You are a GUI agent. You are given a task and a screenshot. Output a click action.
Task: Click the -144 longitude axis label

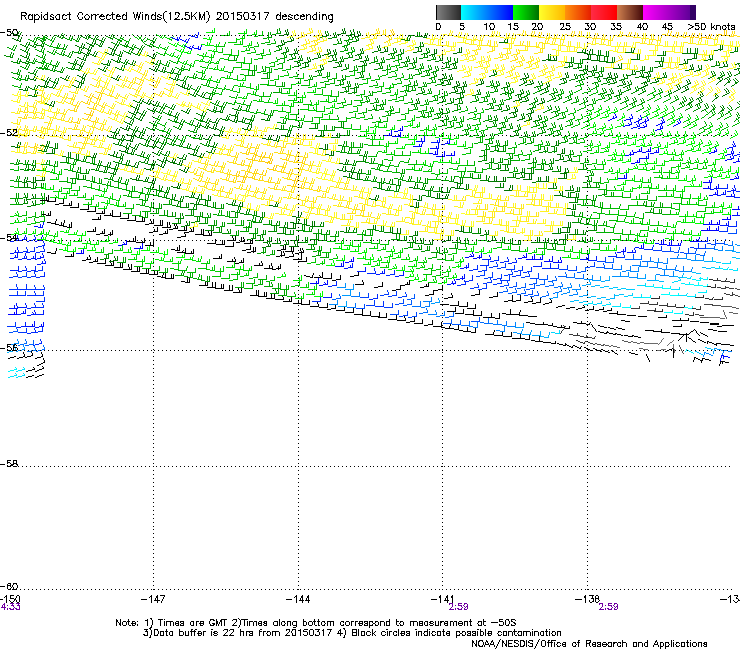pyautogui.click(x=298, y=599)
